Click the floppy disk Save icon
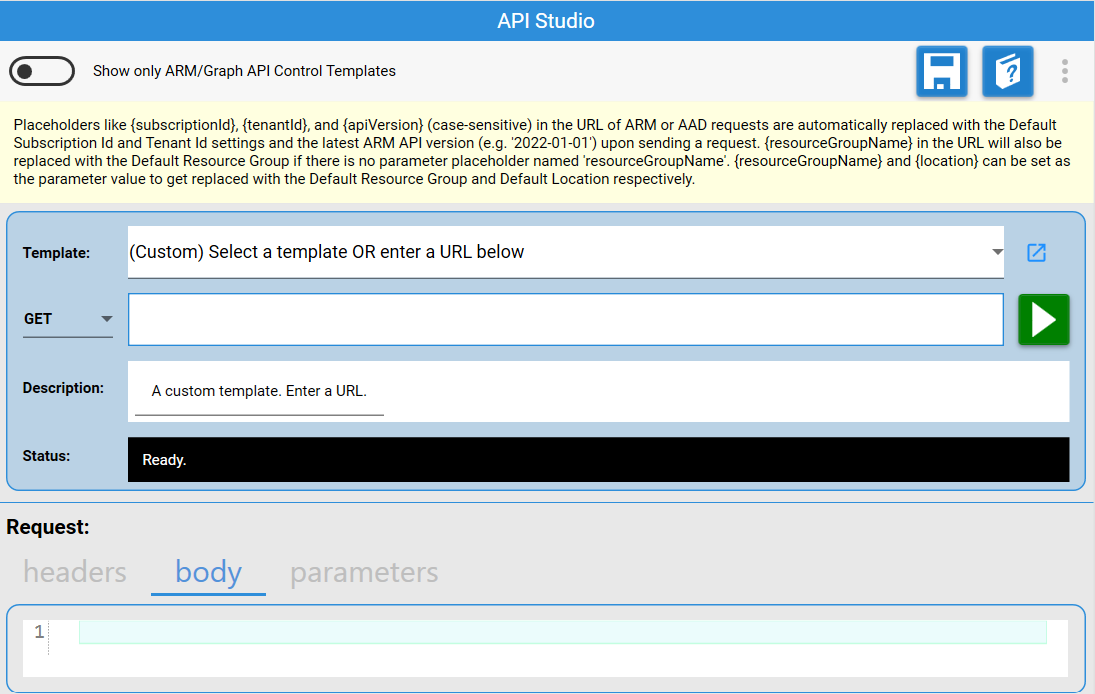 click(941, 72)
